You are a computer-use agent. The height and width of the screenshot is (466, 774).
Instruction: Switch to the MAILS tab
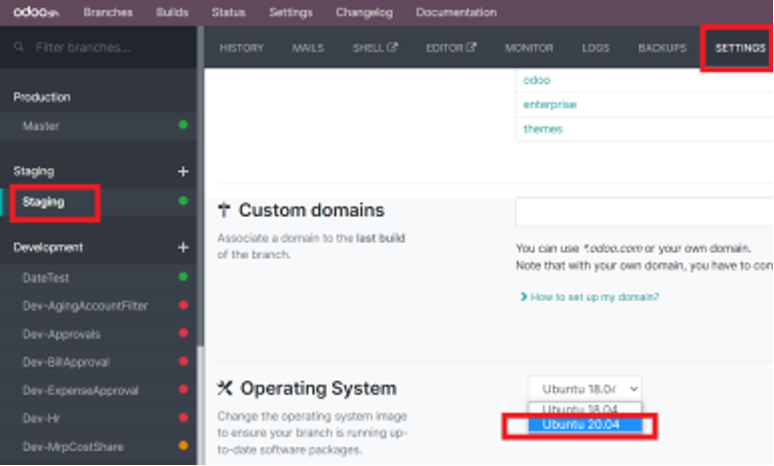[308, 48]
